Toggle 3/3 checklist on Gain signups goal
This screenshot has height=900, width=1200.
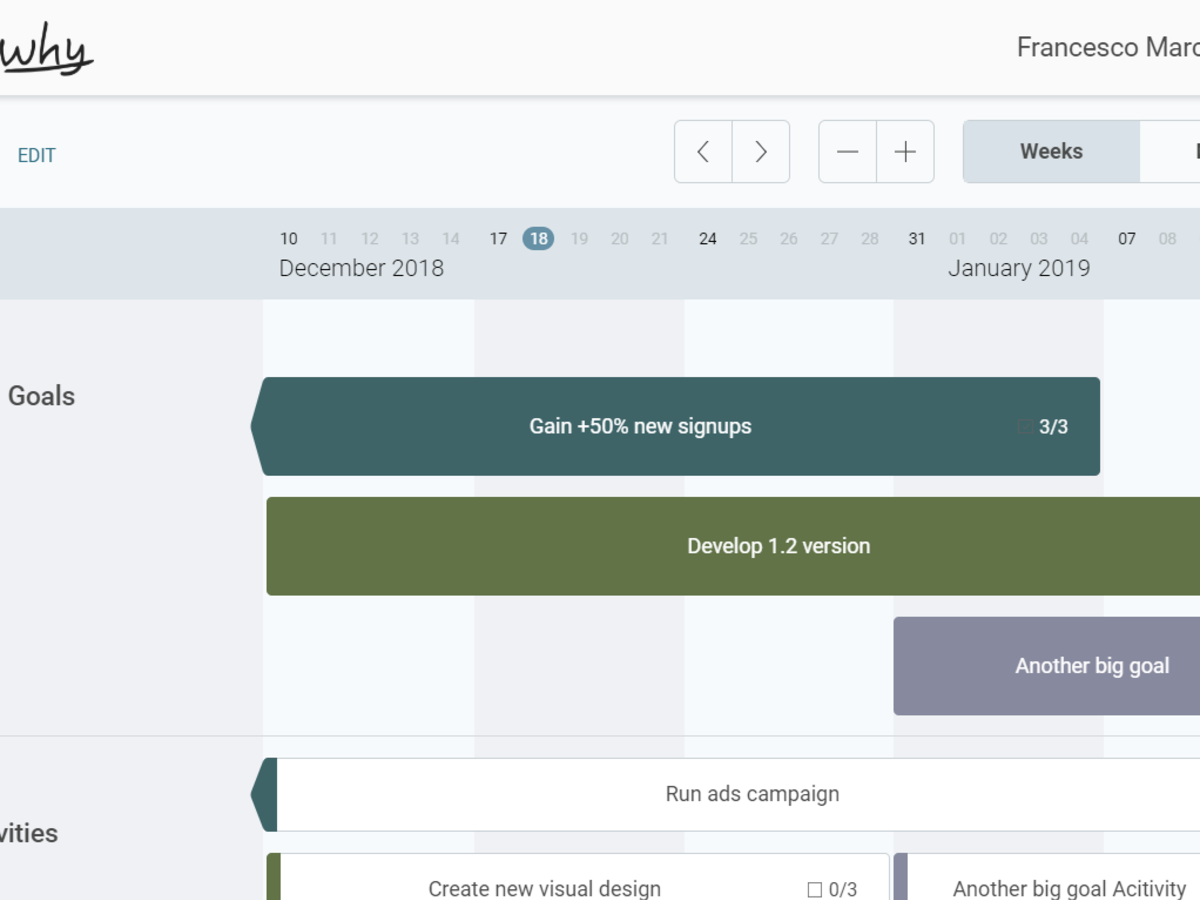(1025, 427)
